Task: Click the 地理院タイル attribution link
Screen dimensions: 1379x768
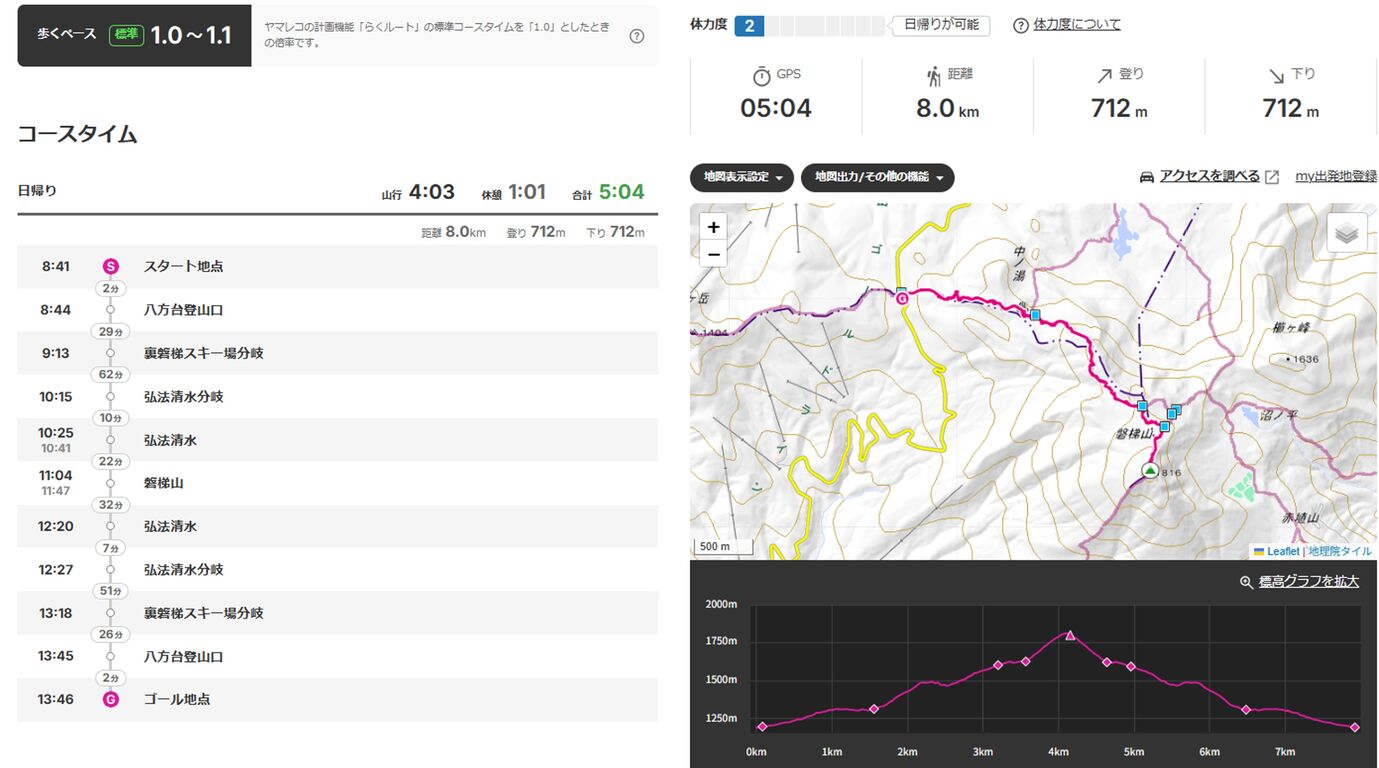Action: 1340,551
